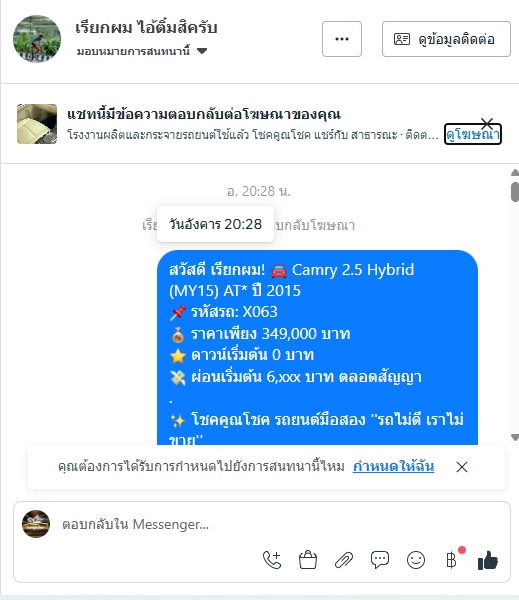Expand the conversation assignment dropdown

point(142,51)
